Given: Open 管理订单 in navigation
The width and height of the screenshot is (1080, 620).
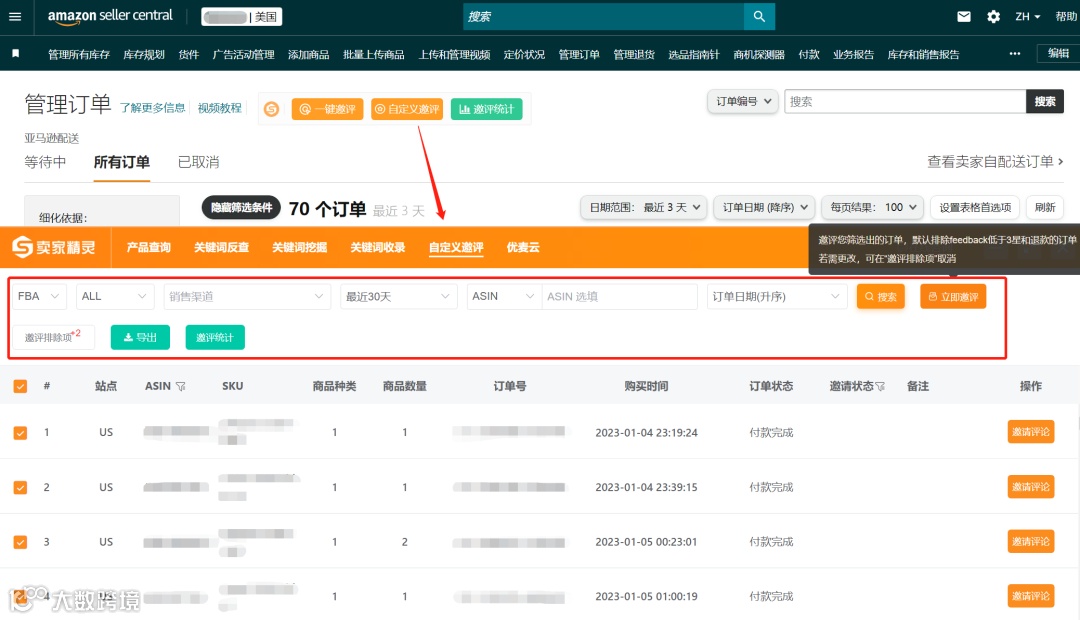Looking at the screenshot, I should [579, 54].
